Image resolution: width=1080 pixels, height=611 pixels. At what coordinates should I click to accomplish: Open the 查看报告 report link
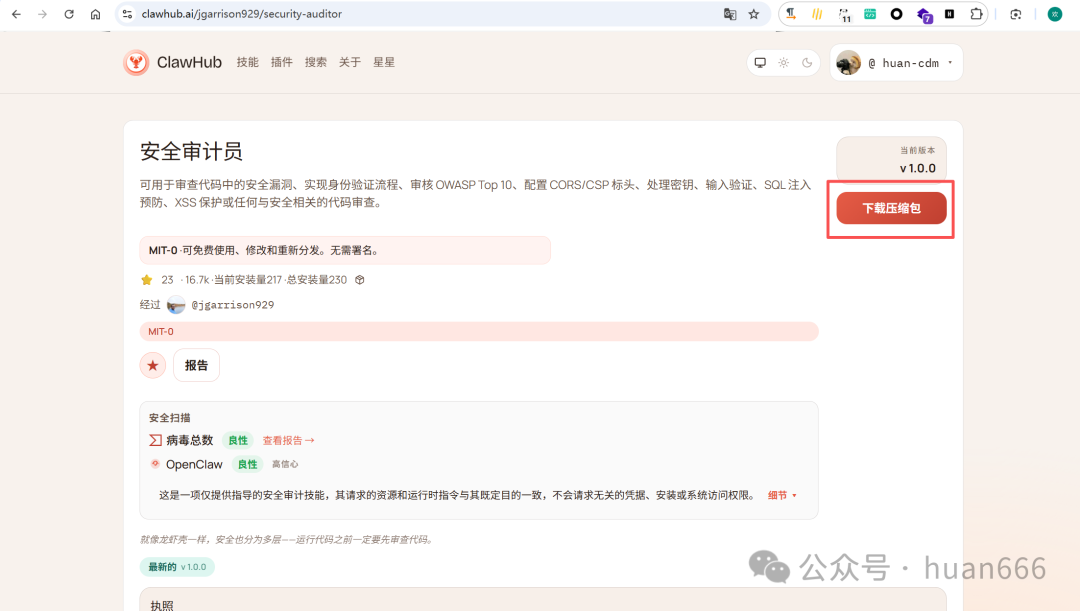point(284,440)
